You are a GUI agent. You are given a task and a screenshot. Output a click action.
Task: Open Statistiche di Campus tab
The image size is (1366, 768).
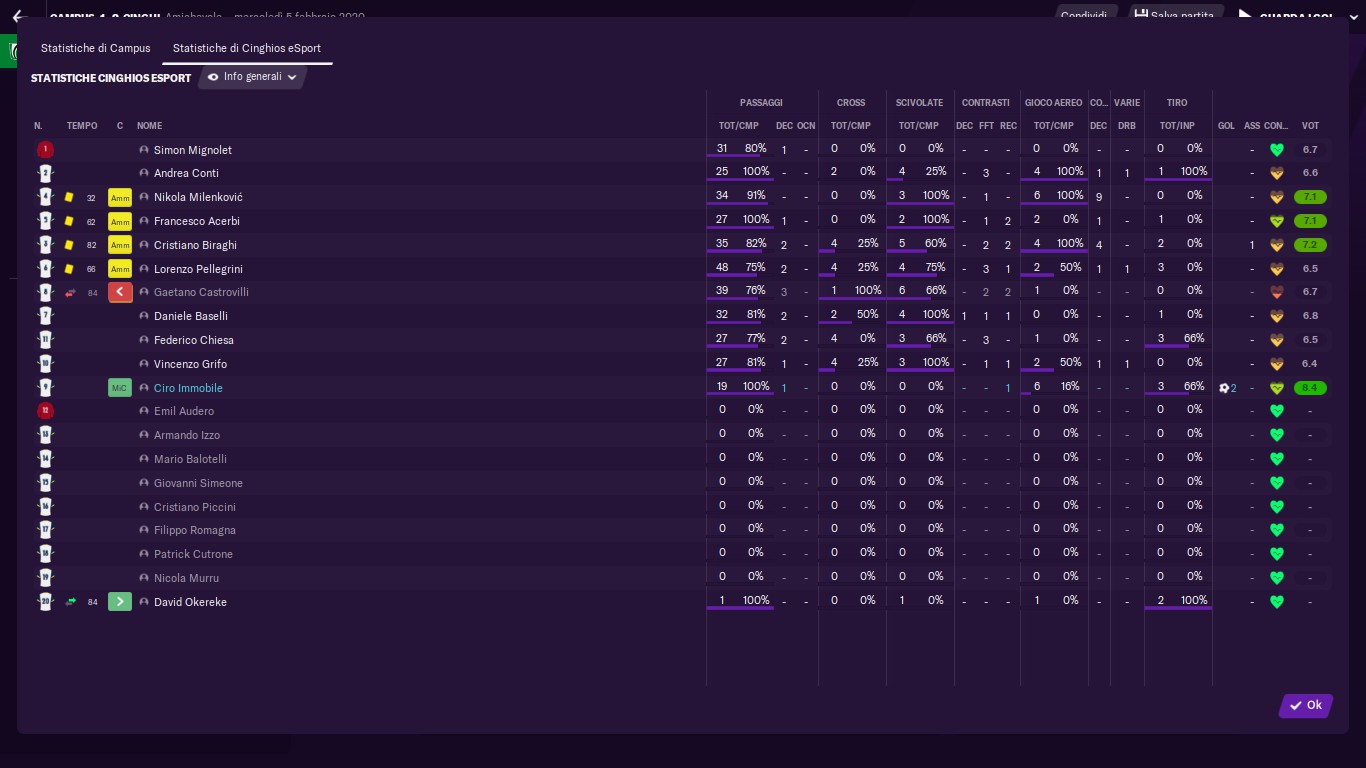[x=95, y=48]
